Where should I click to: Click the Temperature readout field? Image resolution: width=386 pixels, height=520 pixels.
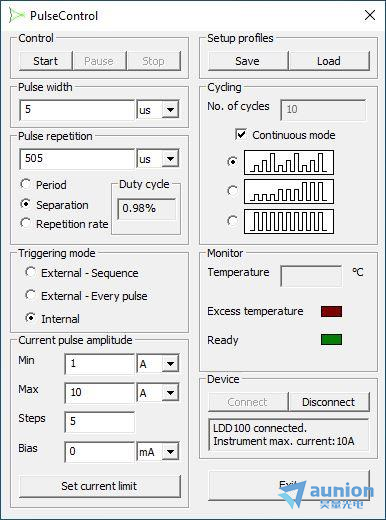pyautogui.click(x=311, y=276)
